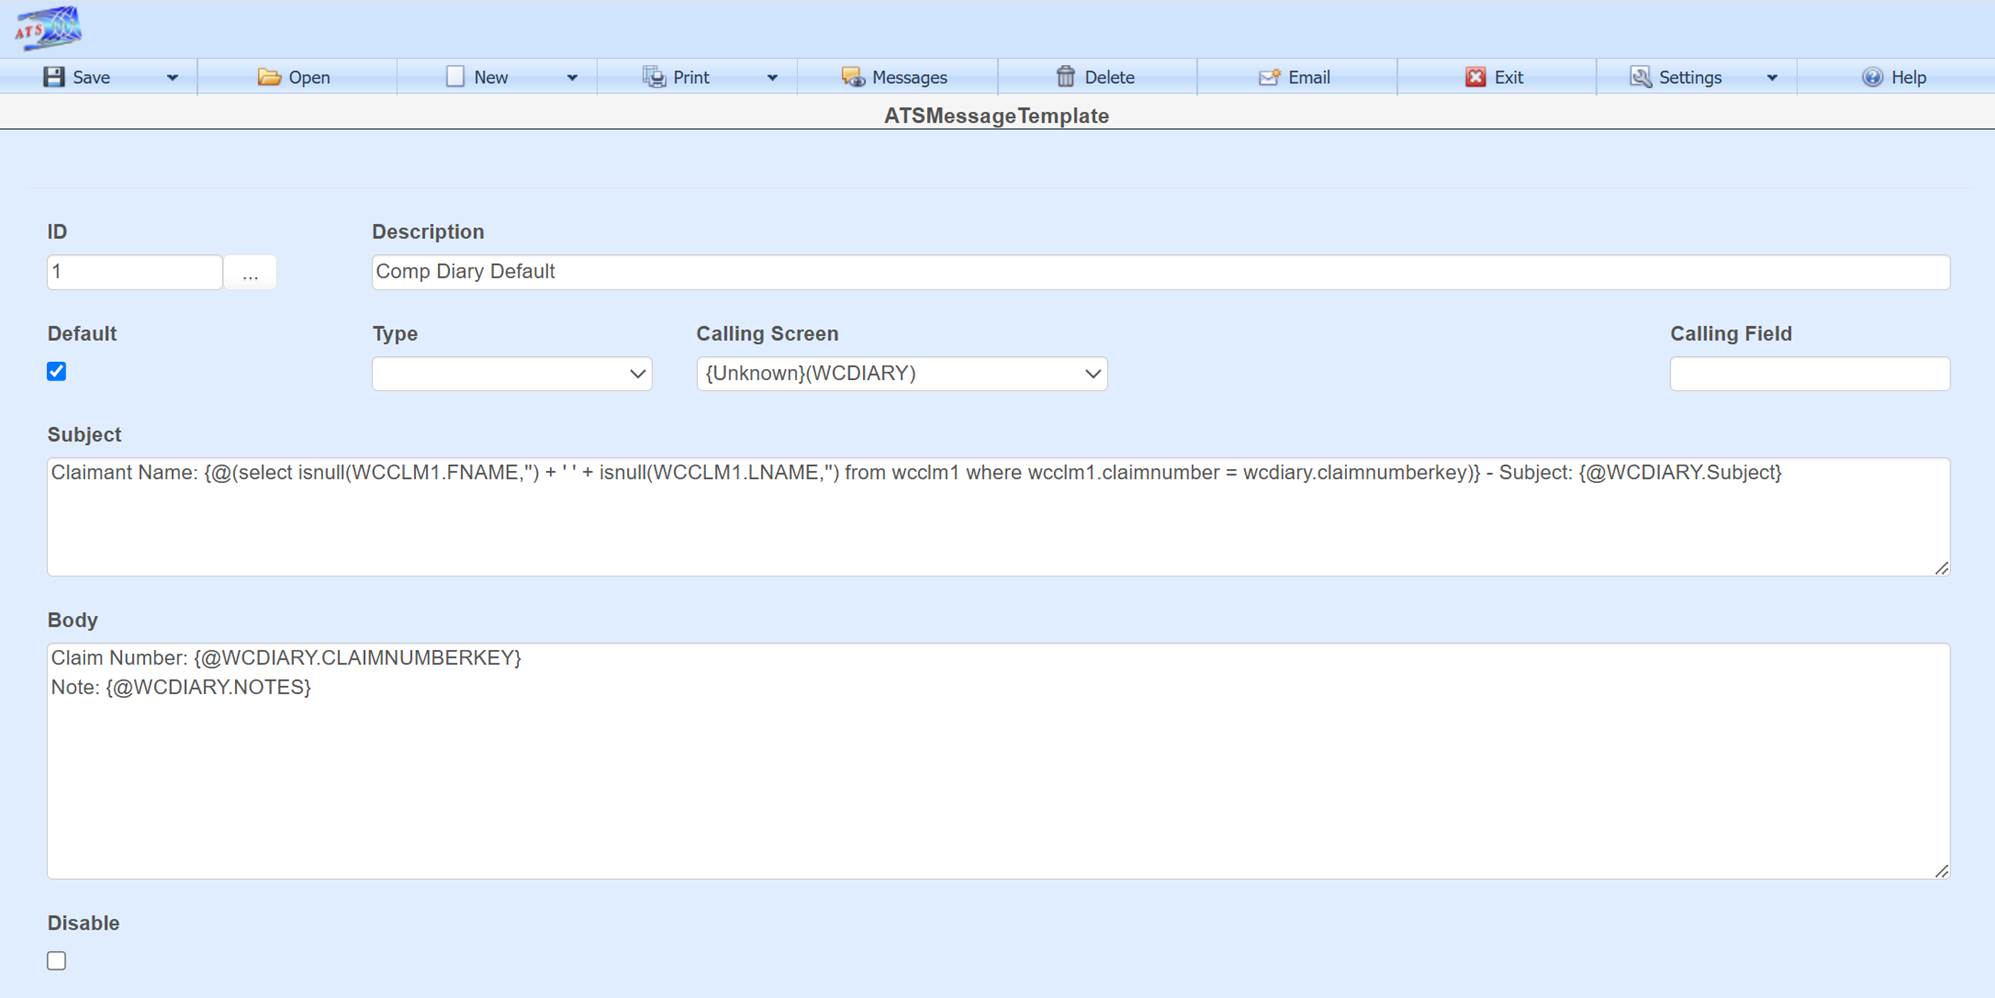Delete the template using the trash icon

(1066, 76)
